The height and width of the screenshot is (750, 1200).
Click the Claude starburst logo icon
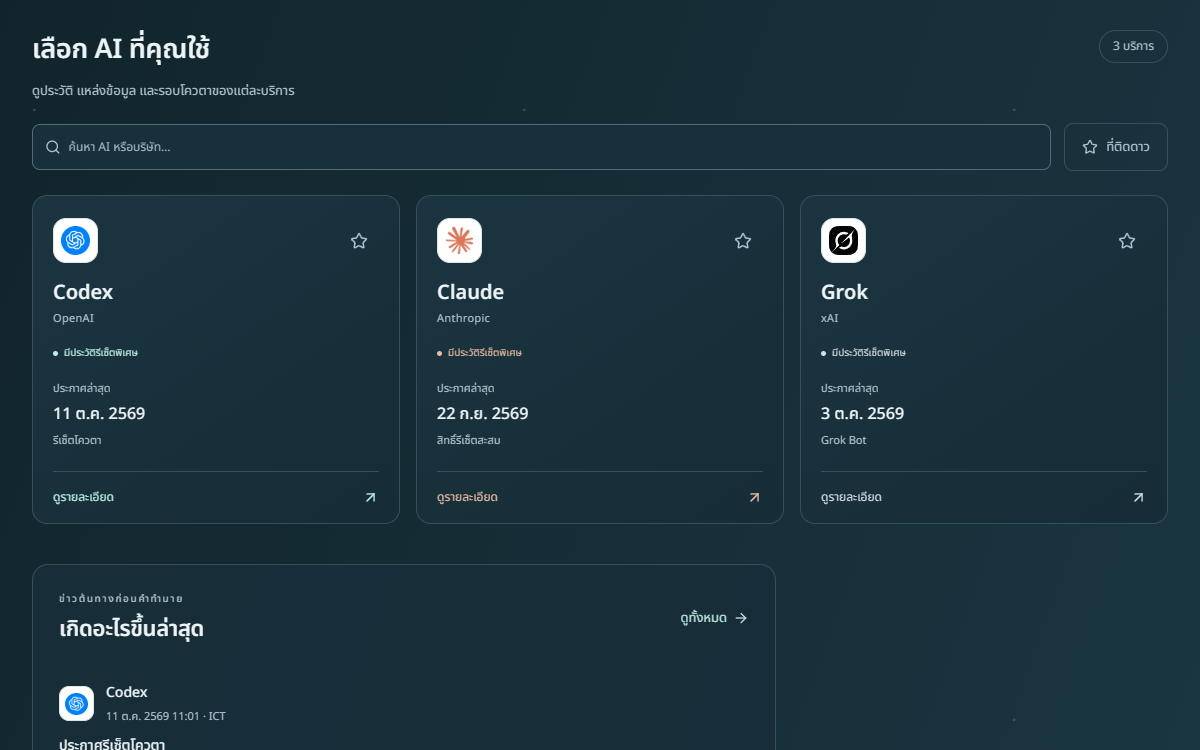pos(459,240)
